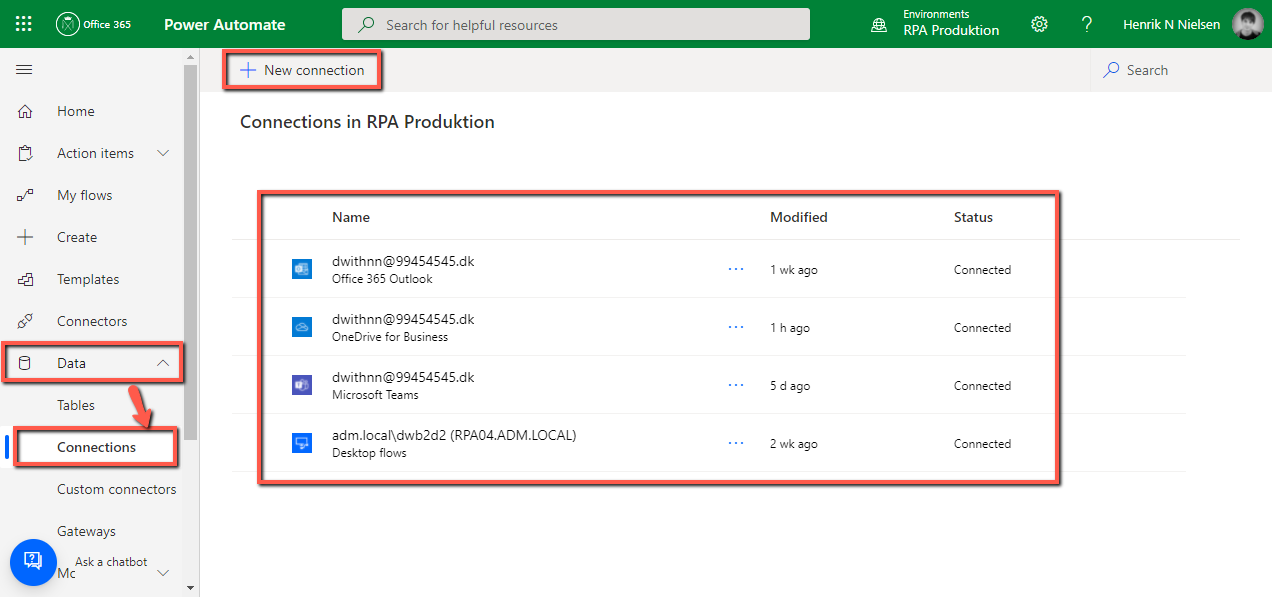Click the Office 365 logo

point(92,24)
